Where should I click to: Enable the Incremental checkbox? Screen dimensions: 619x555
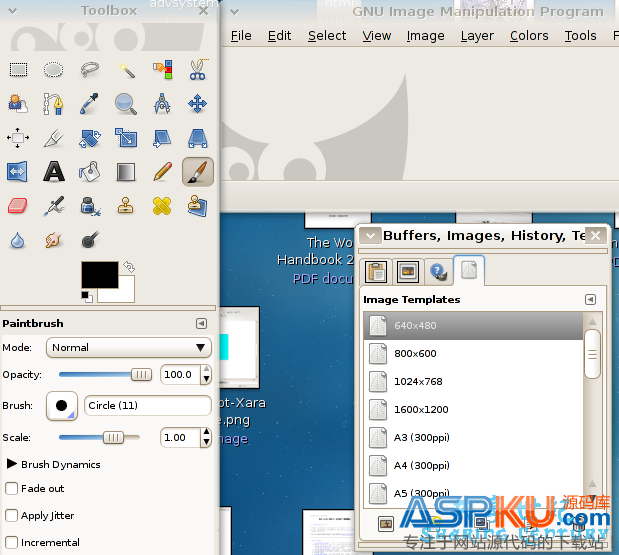tap(11, 542)
